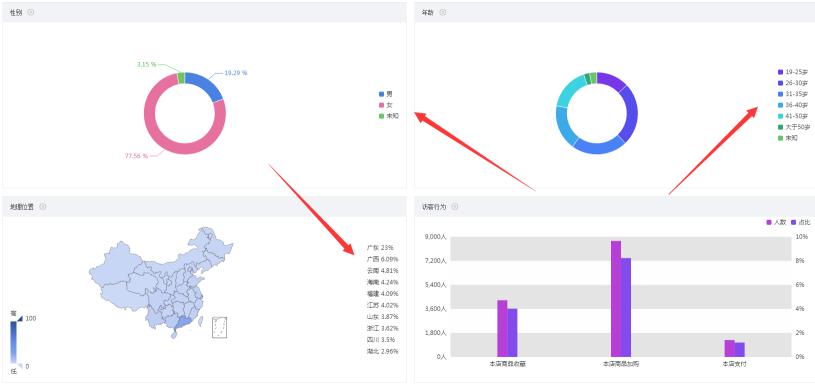Click the info icon beside 地域位置 title

point(43,206)
